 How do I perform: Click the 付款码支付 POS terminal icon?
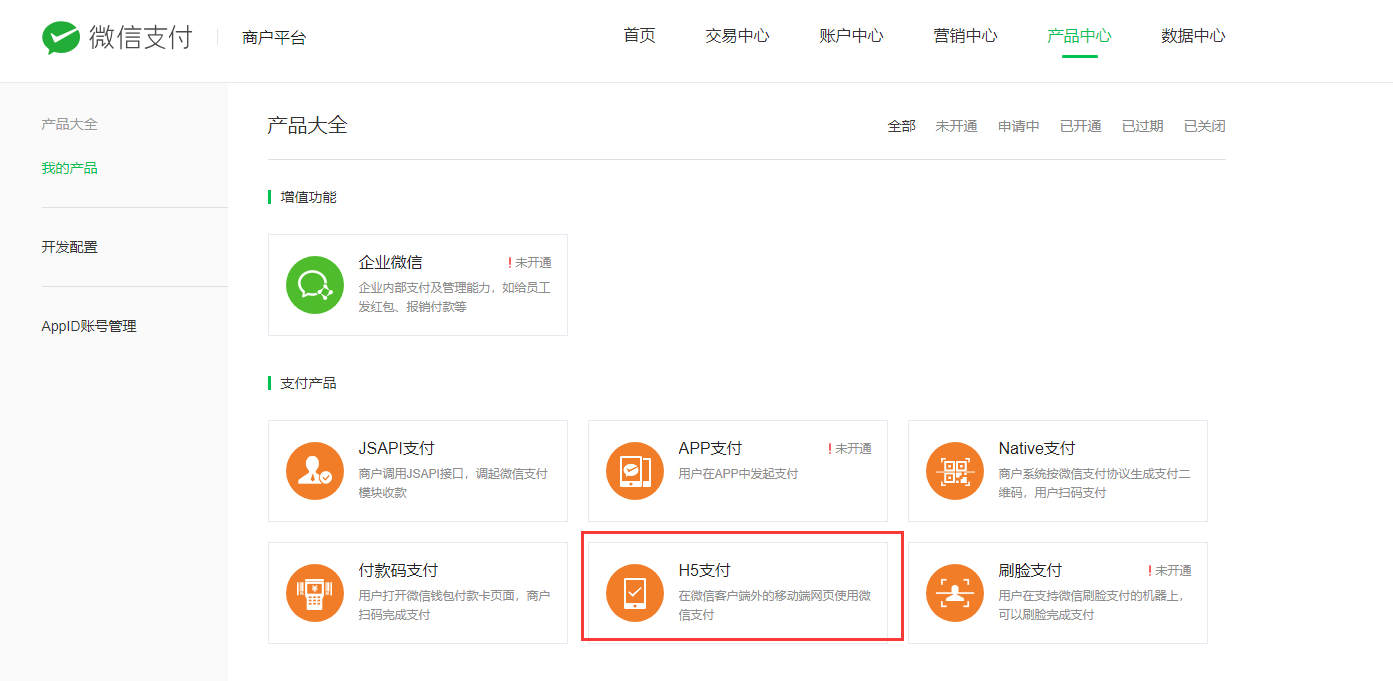(x=315, y=593)
